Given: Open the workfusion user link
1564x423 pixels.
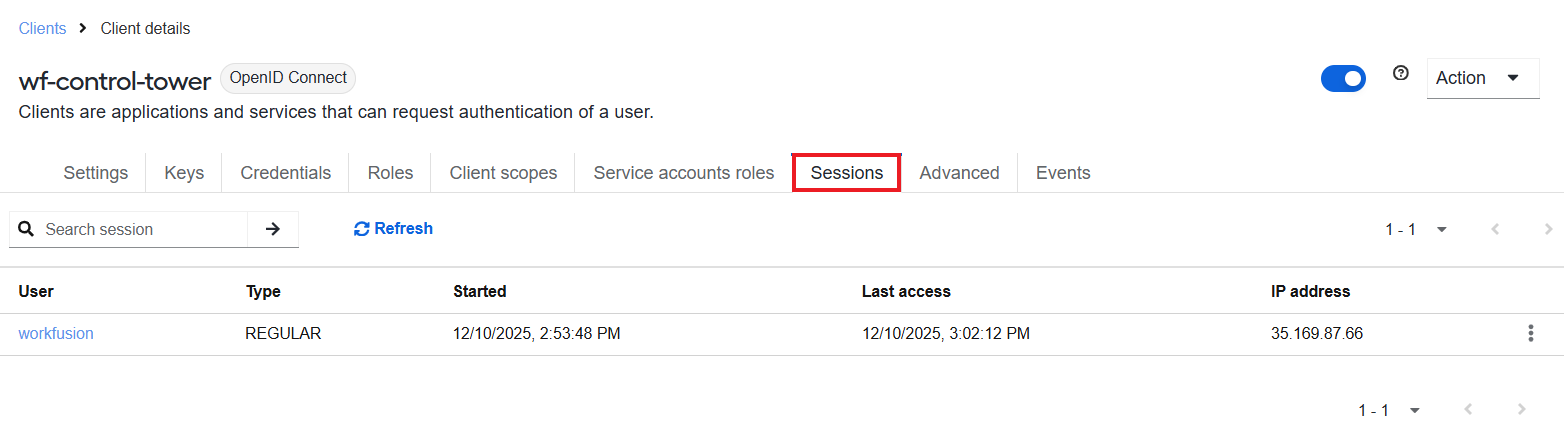Looking at the screenshot, I should pyautogui.click(x=56, y=334).
